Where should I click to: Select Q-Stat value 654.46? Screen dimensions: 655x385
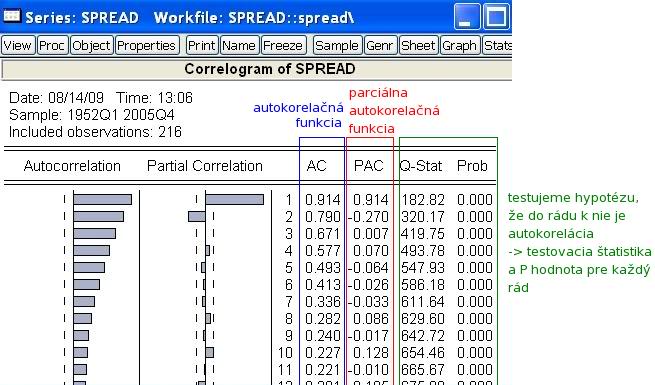(x=423, y=353)
